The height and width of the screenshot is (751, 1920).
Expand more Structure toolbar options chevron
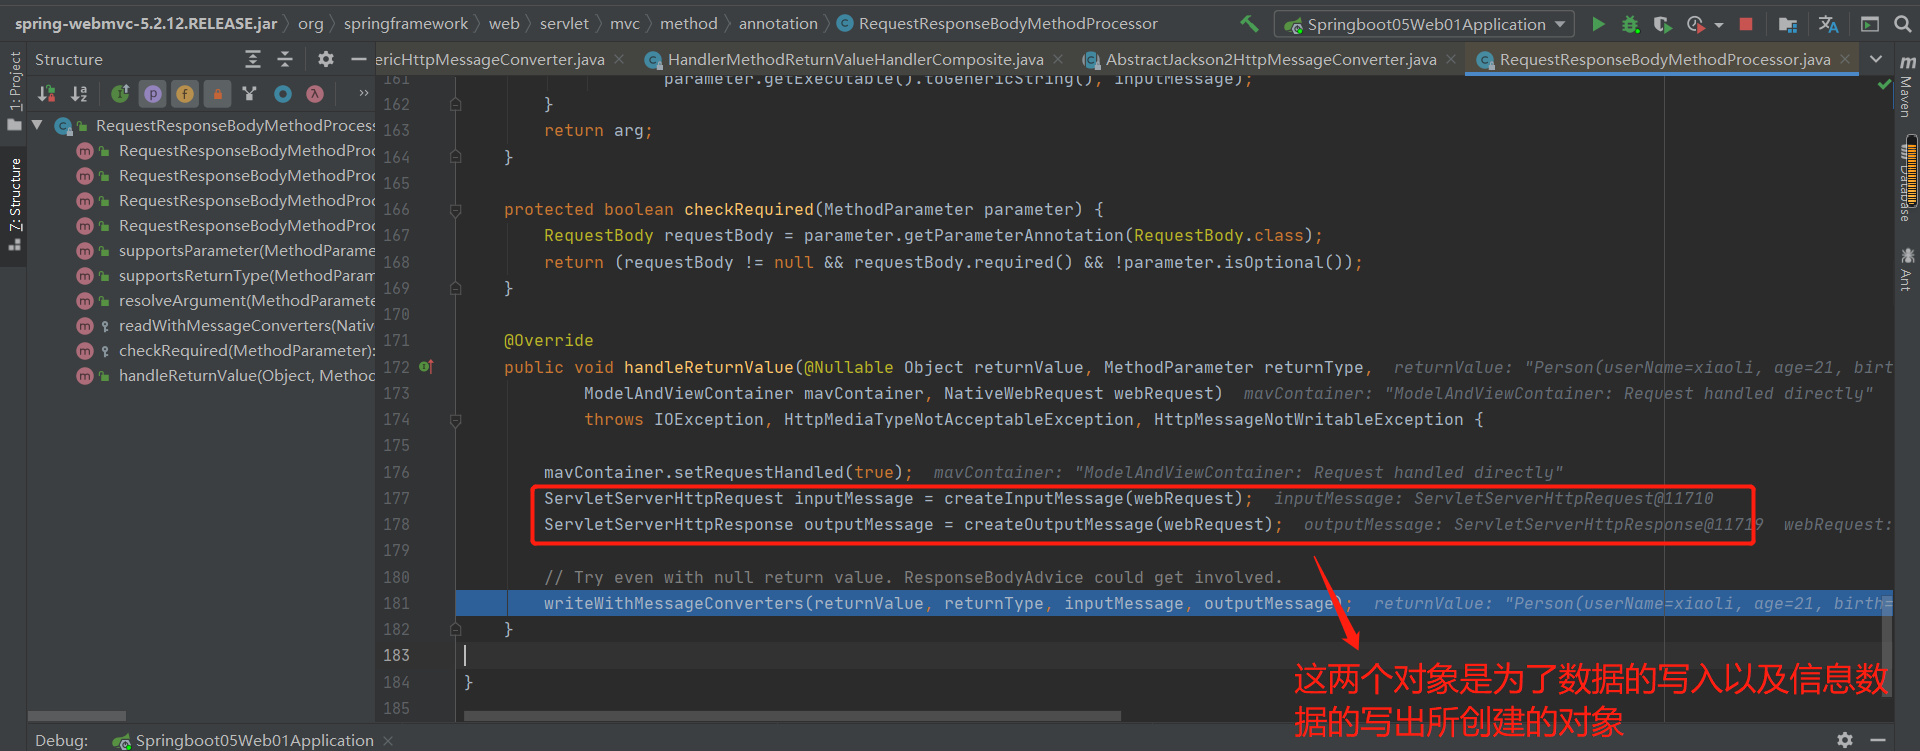tap(364, 93)
